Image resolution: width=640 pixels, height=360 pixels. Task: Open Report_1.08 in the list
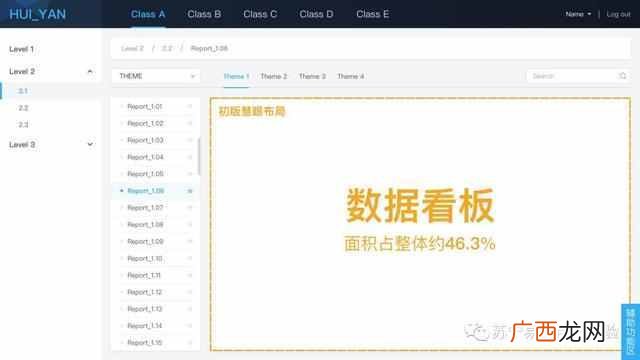click(145, 224)
